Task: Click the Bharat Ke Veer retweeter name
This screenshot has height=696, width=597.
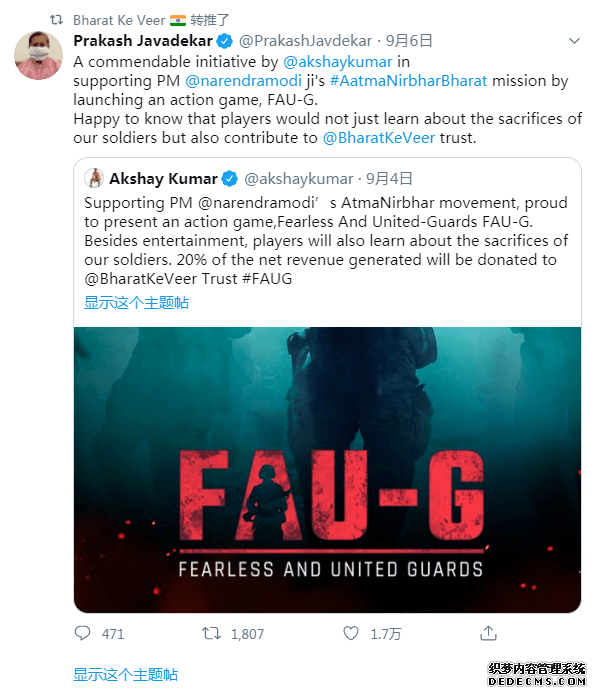Action: click(119, 20)
